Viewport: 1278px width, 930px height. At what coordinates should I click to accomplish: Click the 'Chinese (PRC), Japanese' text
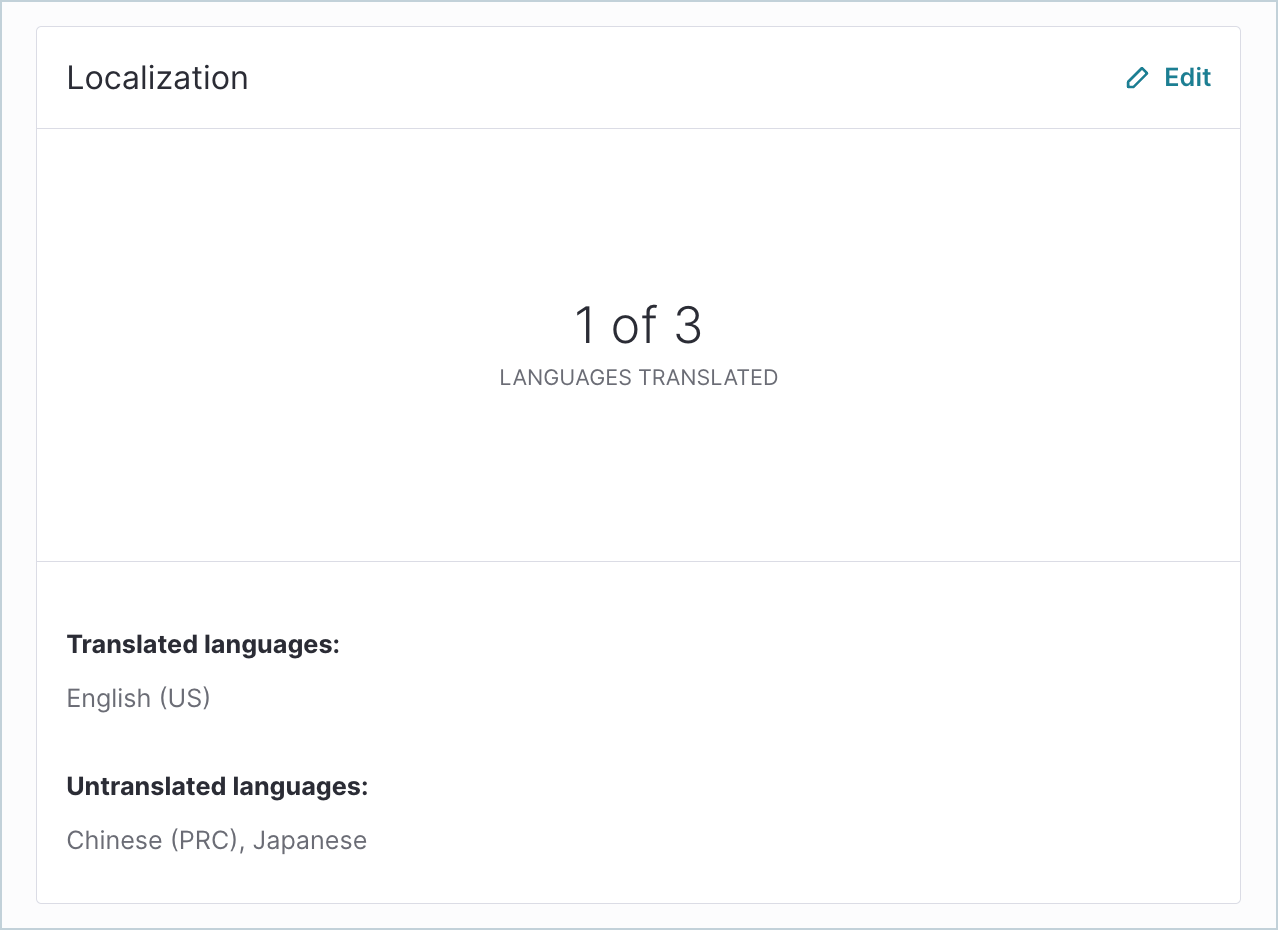click(x=216, y=840)
